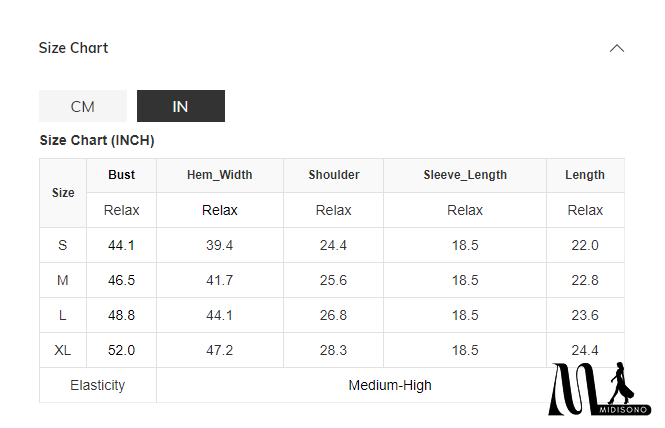The height and width of the screenshot is (428, 665).
Task: Select the S size row label
Action: (x=63, y=246)
